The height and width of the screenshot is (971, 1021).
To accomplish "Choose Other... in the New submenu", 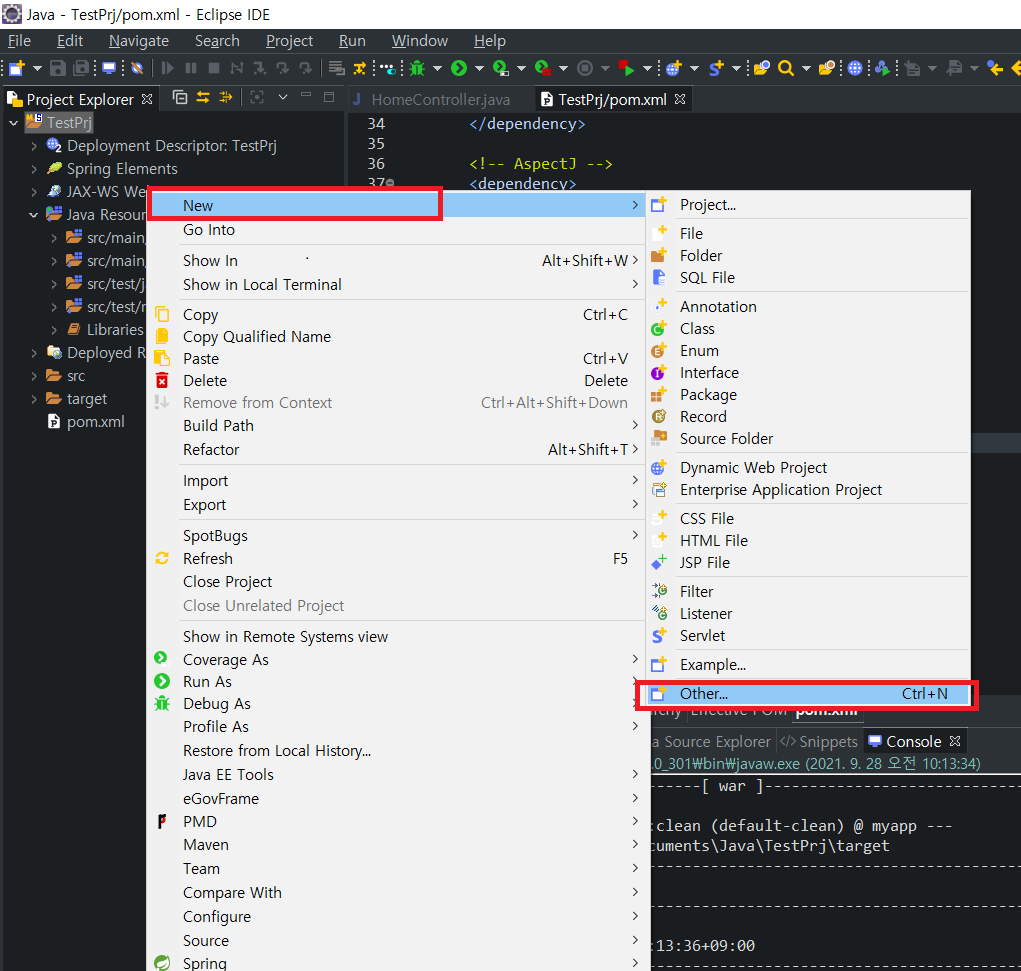I will (807, 694).
